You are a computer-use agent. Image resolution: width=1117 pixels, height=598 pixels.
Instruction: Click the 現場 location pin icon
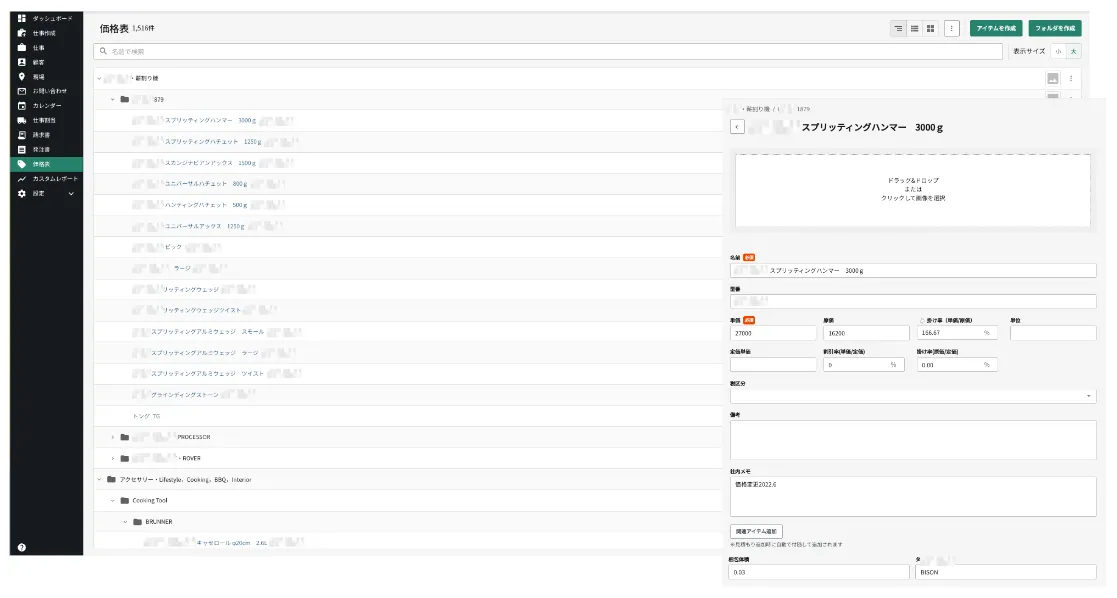coord(21,77)
